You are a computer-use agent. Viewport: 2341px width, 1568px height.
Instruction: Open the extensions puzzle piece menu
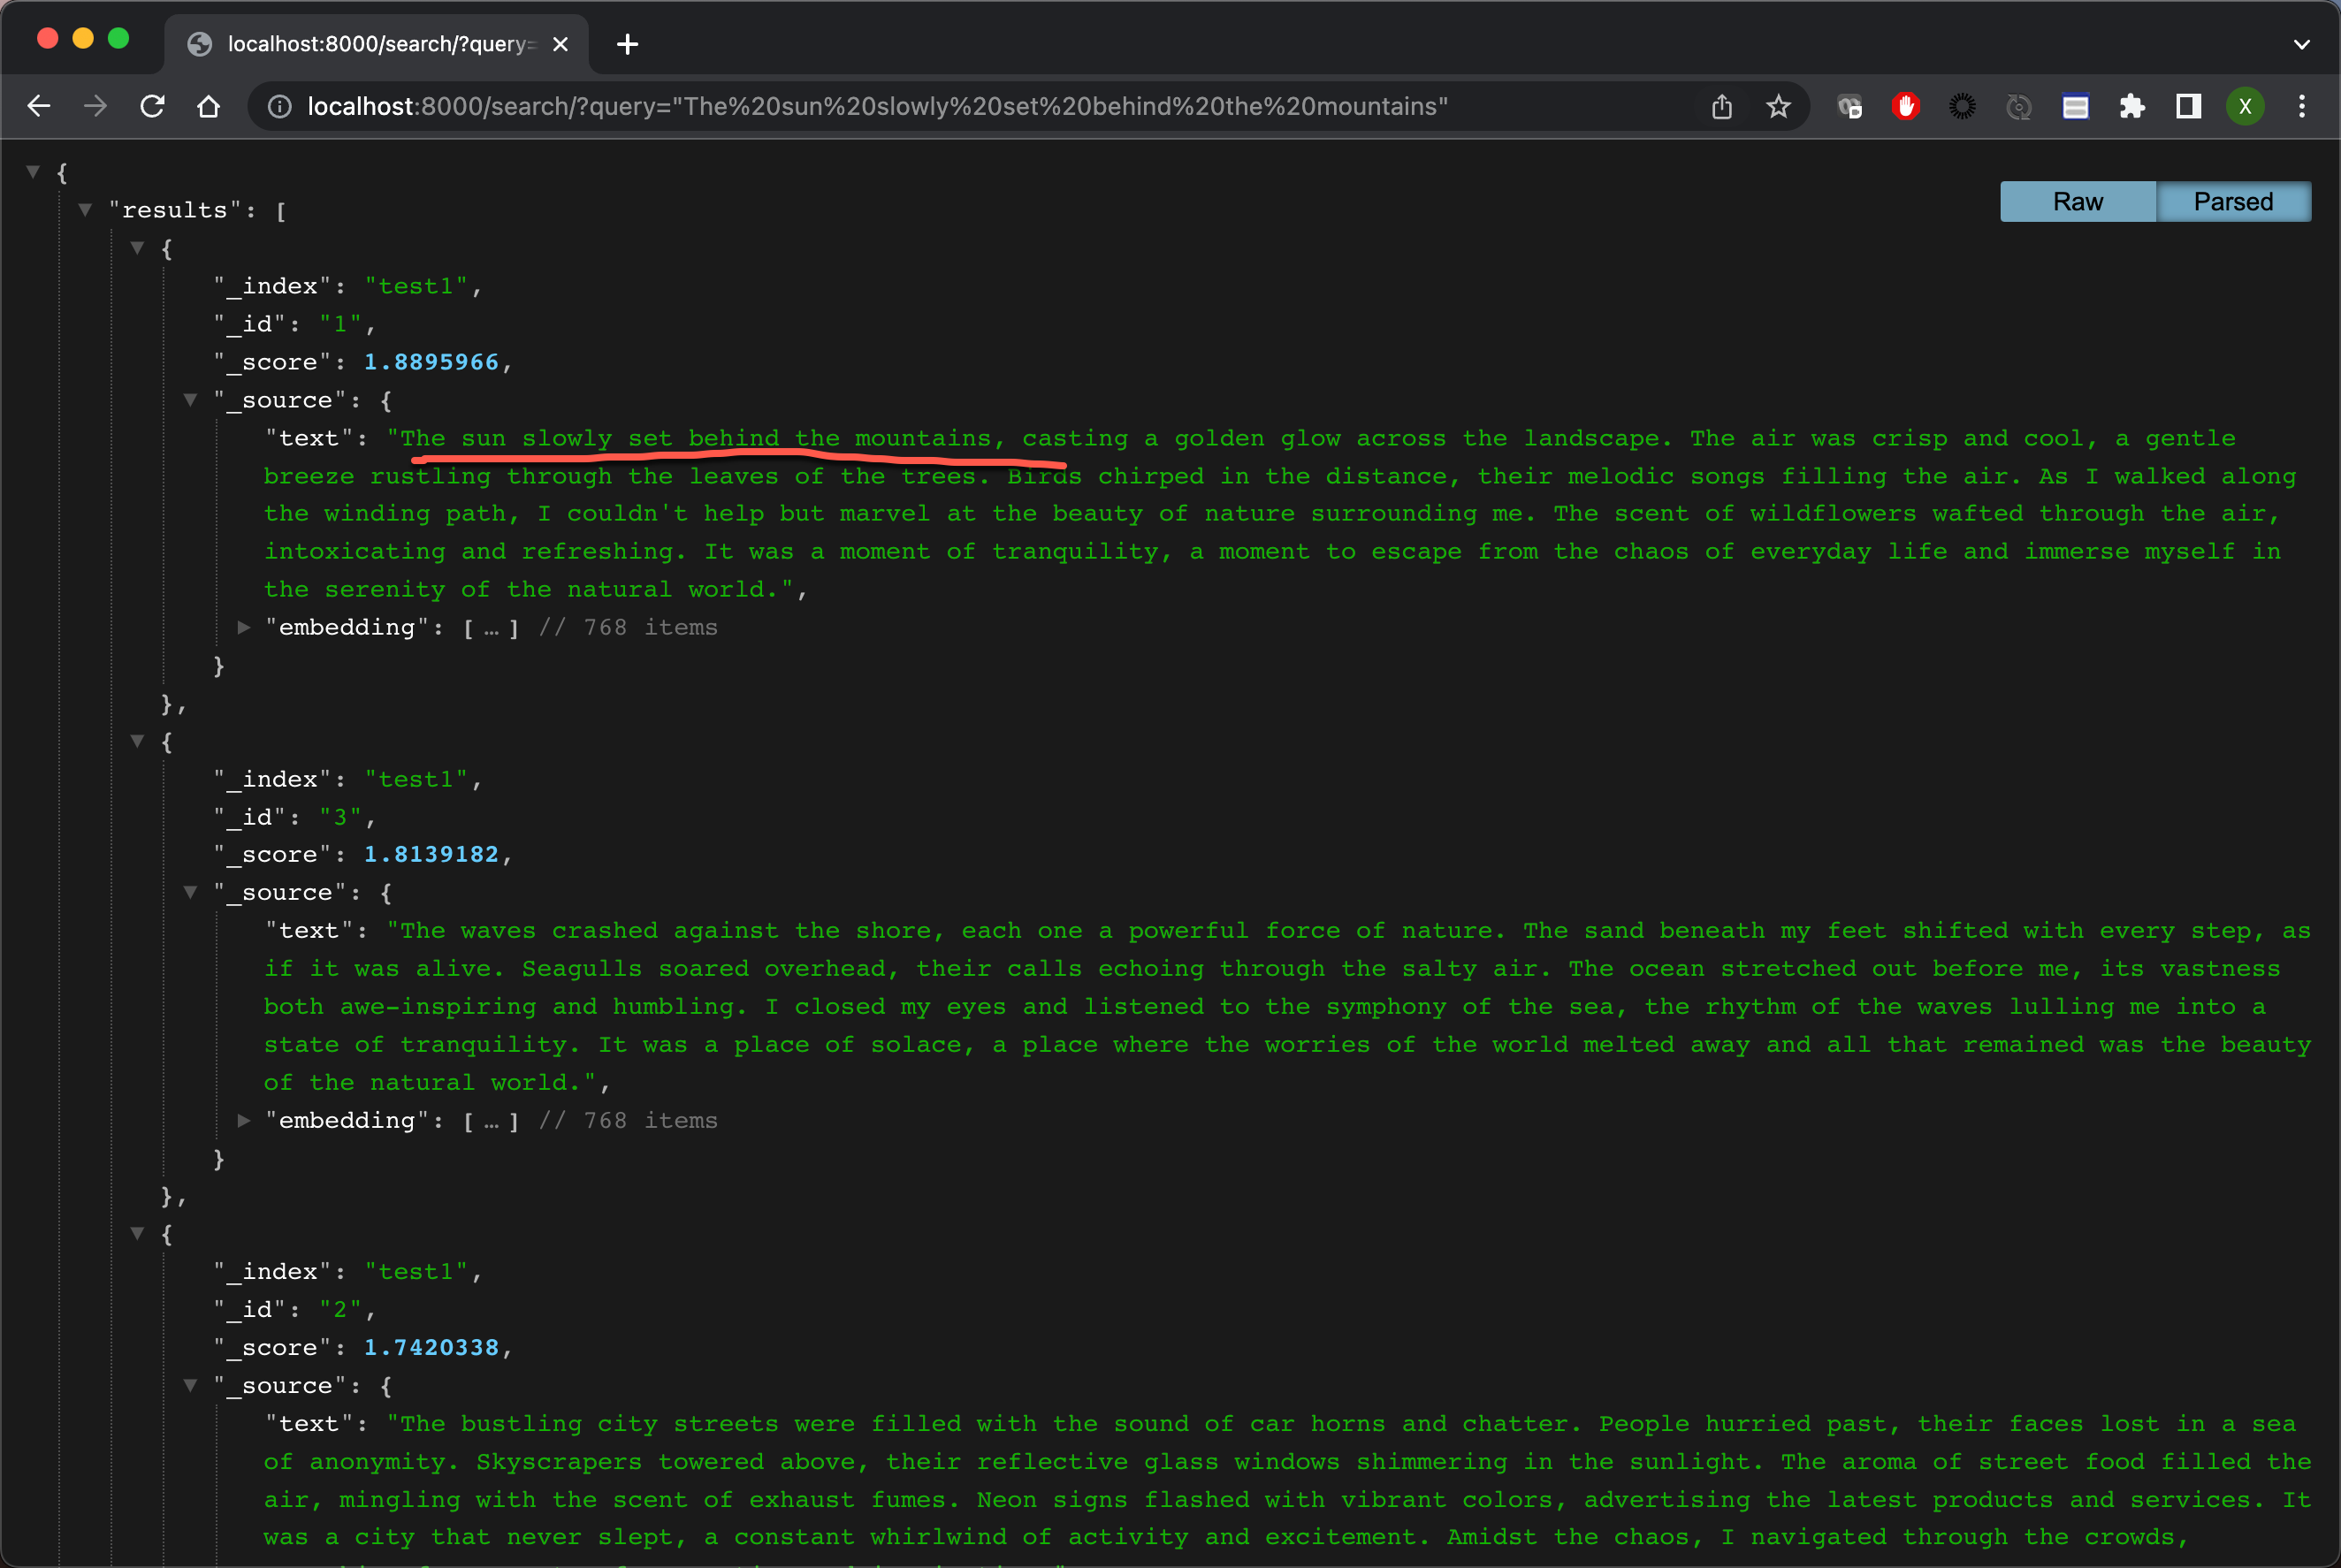pos(2132,106)
